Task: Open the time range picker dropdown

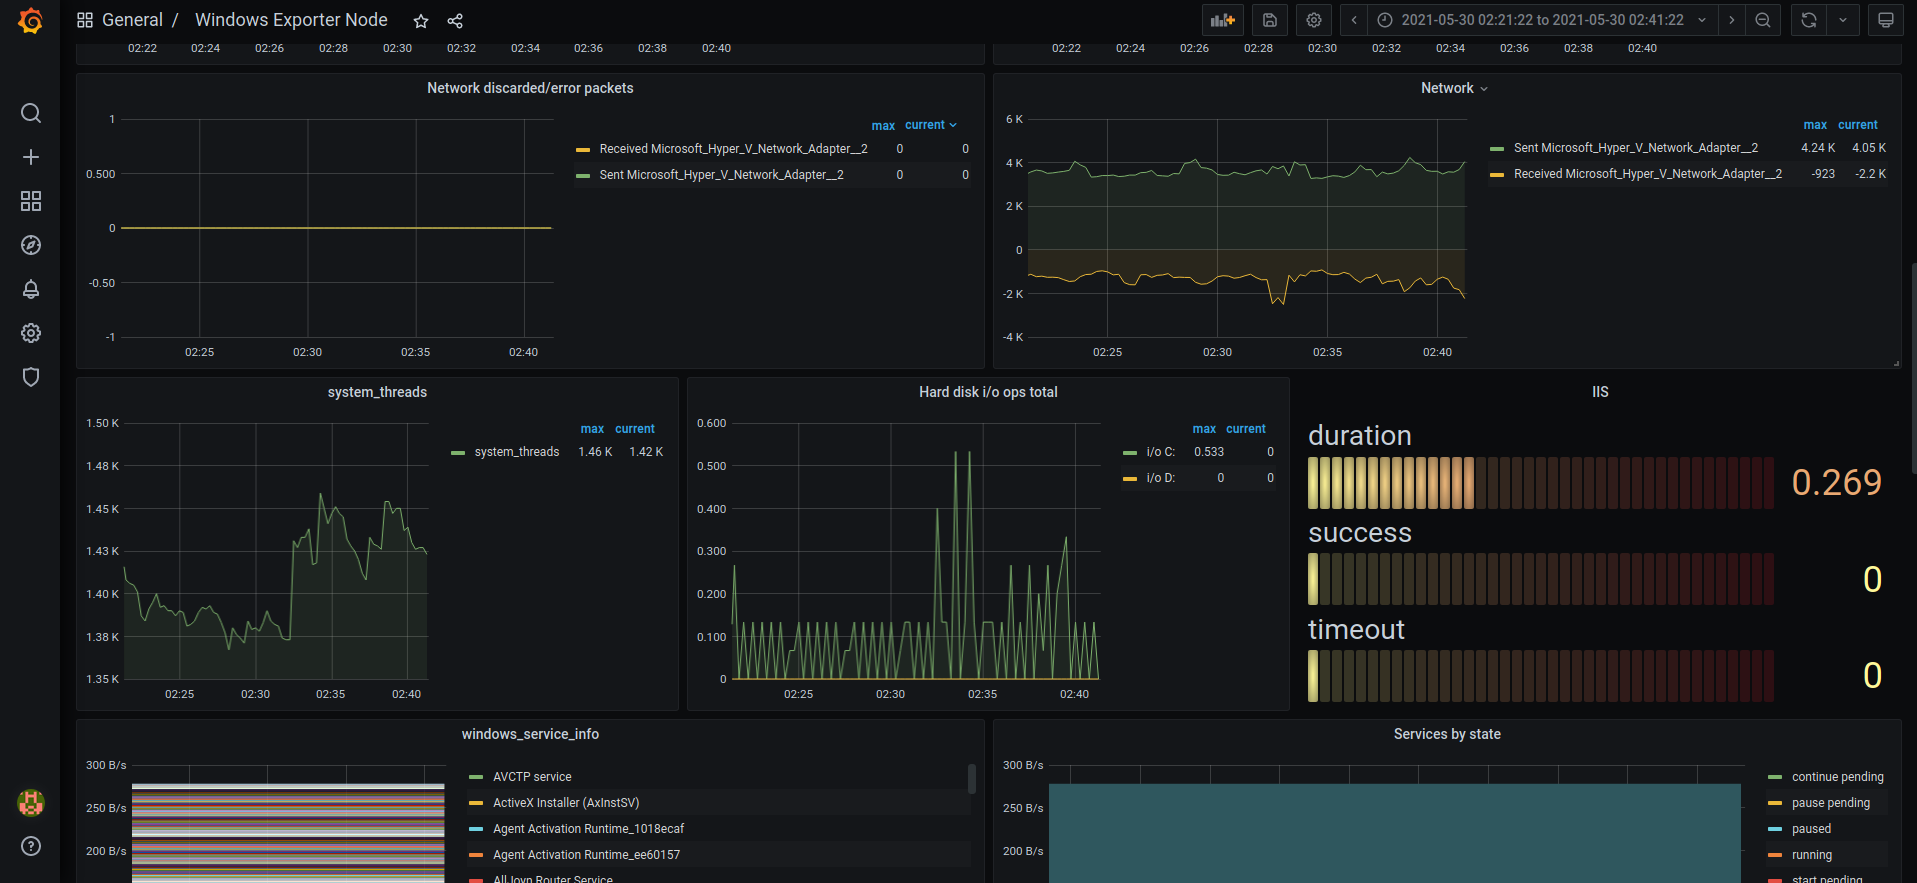Action: (x=1541, y=20)
